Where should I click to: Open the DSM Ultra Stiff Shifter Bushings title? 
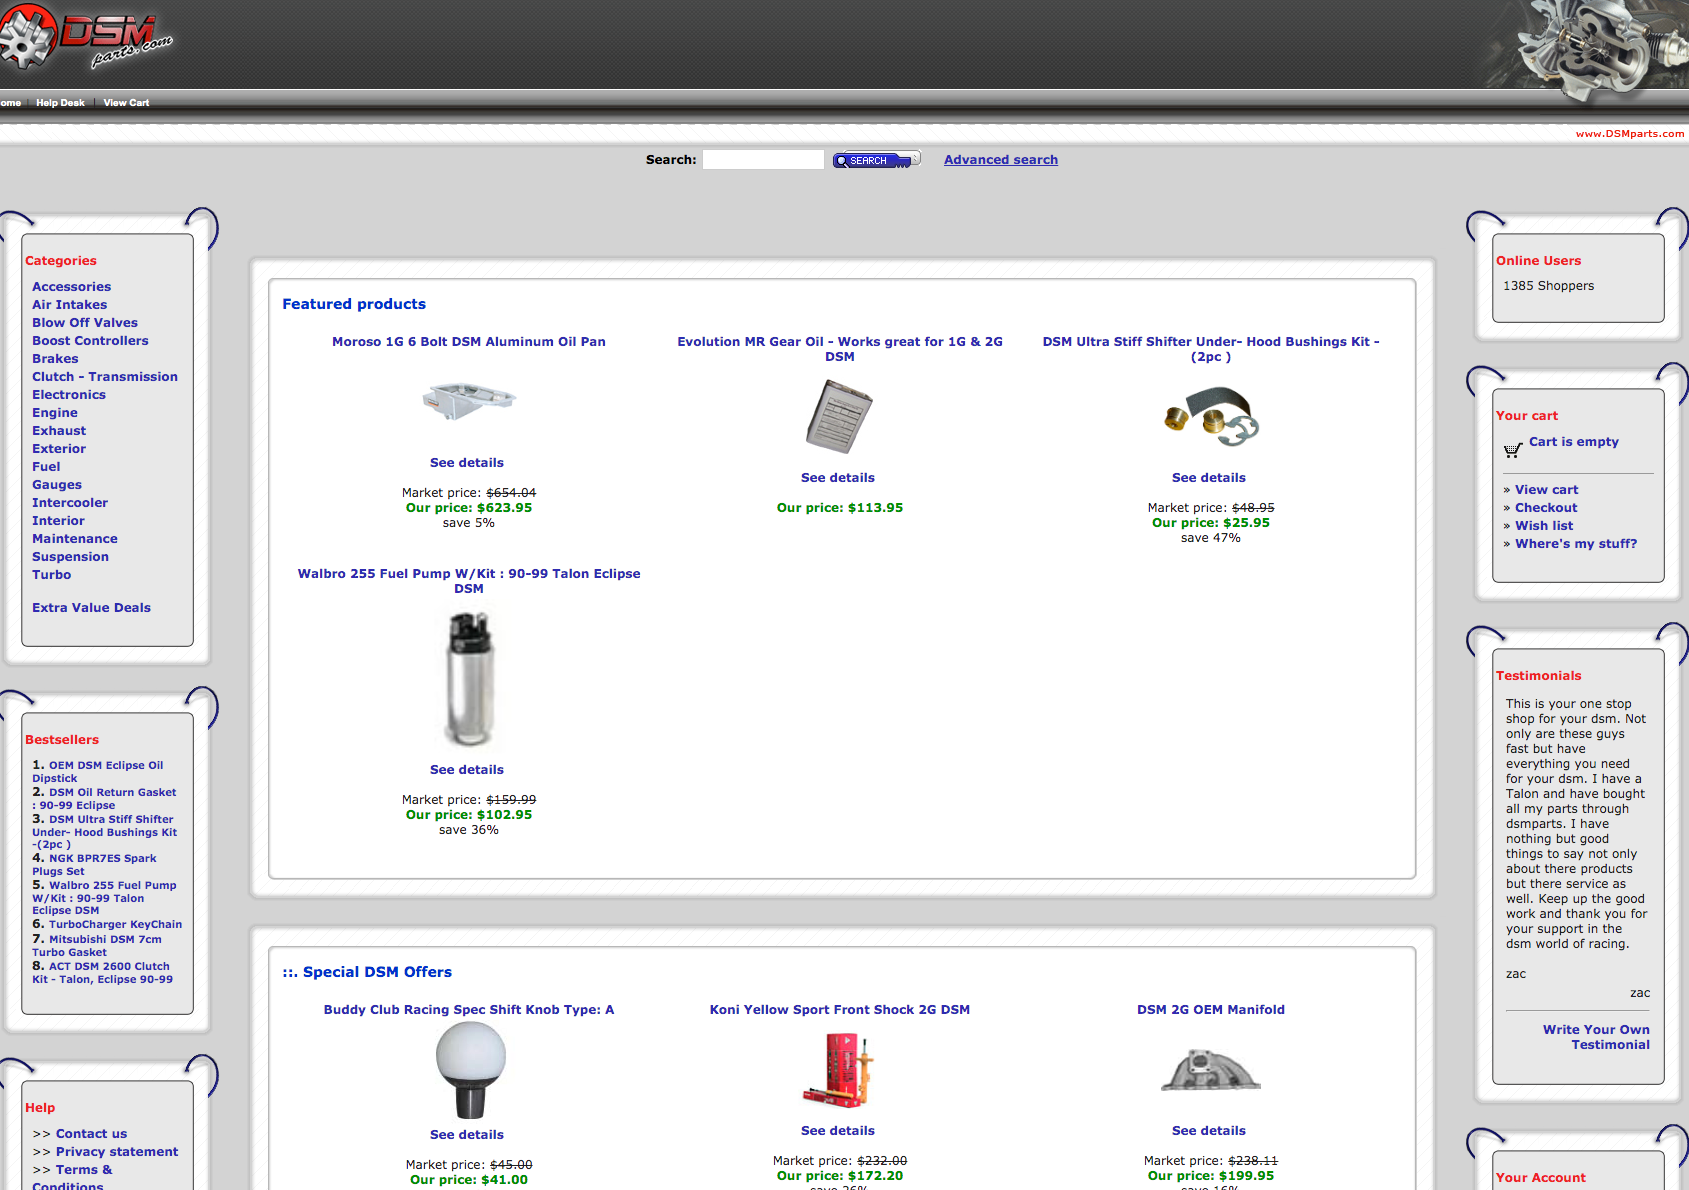click(x=1211, y=349)
